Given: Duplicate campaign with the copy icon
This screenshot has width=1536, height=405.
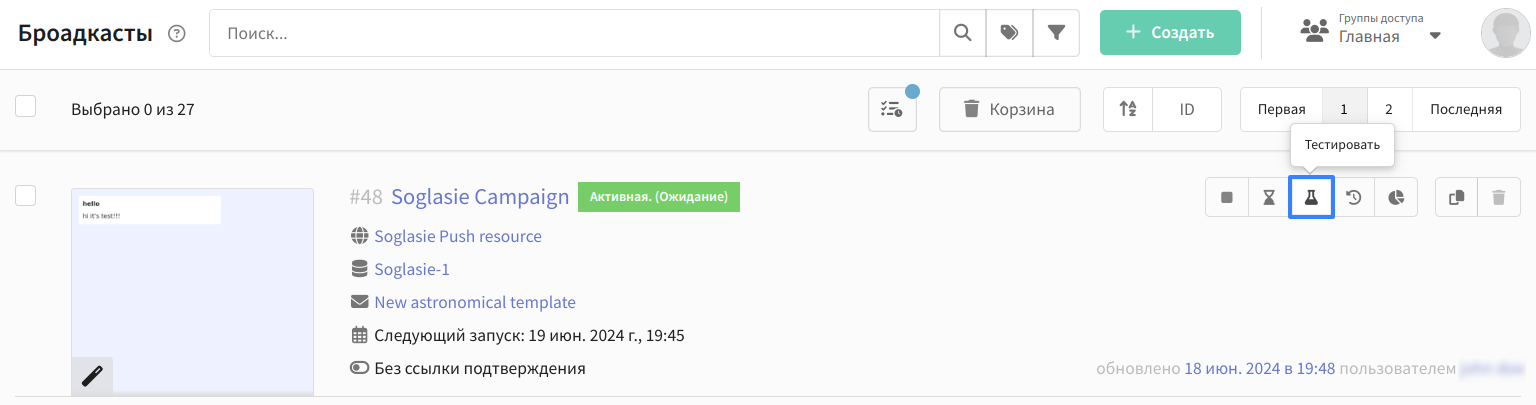Looking at the screenshot, I should [x=1456, y=198].
